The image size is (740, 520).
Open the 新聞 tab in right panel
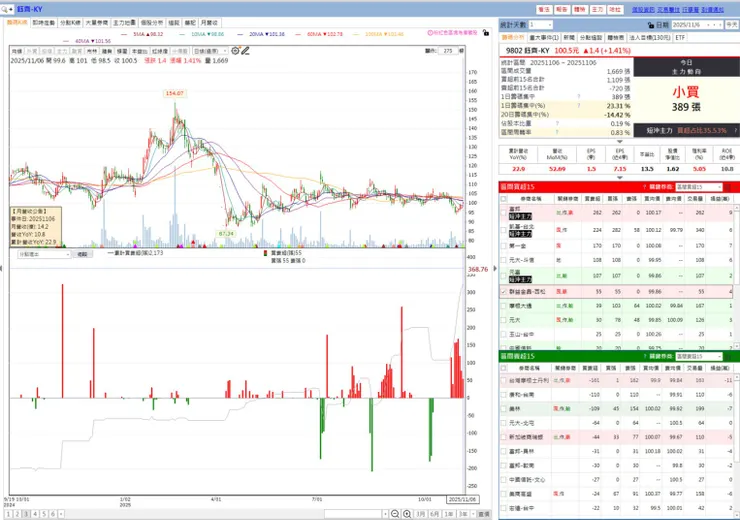click(x=569, y=37)
